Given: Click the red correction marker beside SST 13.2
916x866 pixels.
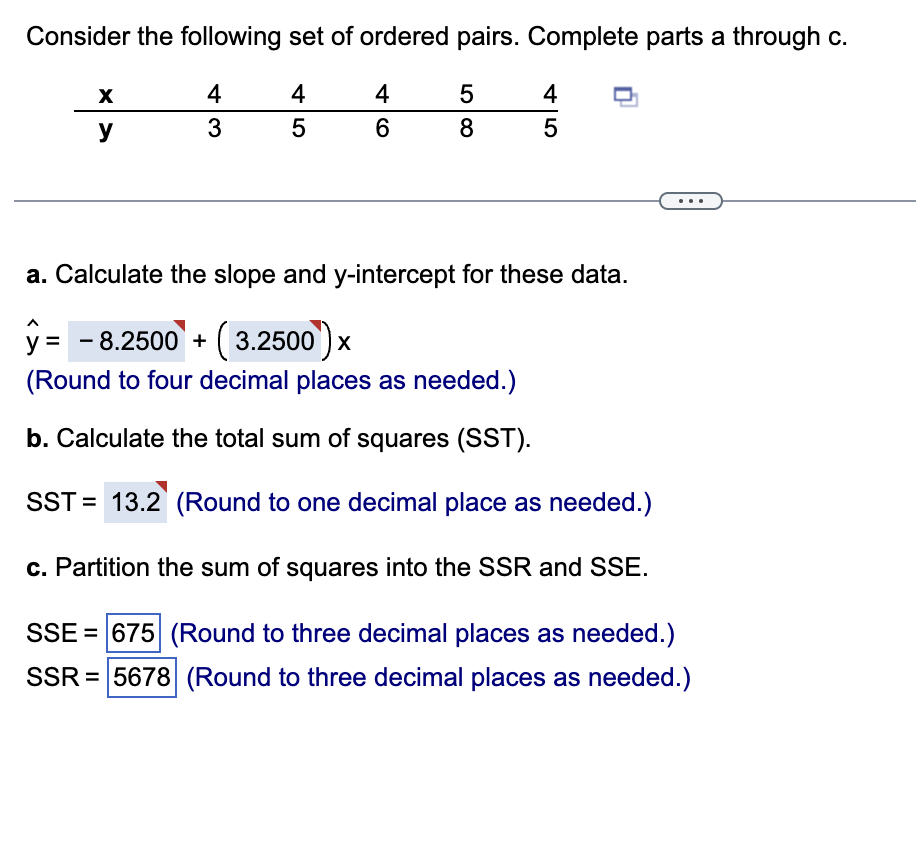Looking at the screenshot, I should (159, 486).
